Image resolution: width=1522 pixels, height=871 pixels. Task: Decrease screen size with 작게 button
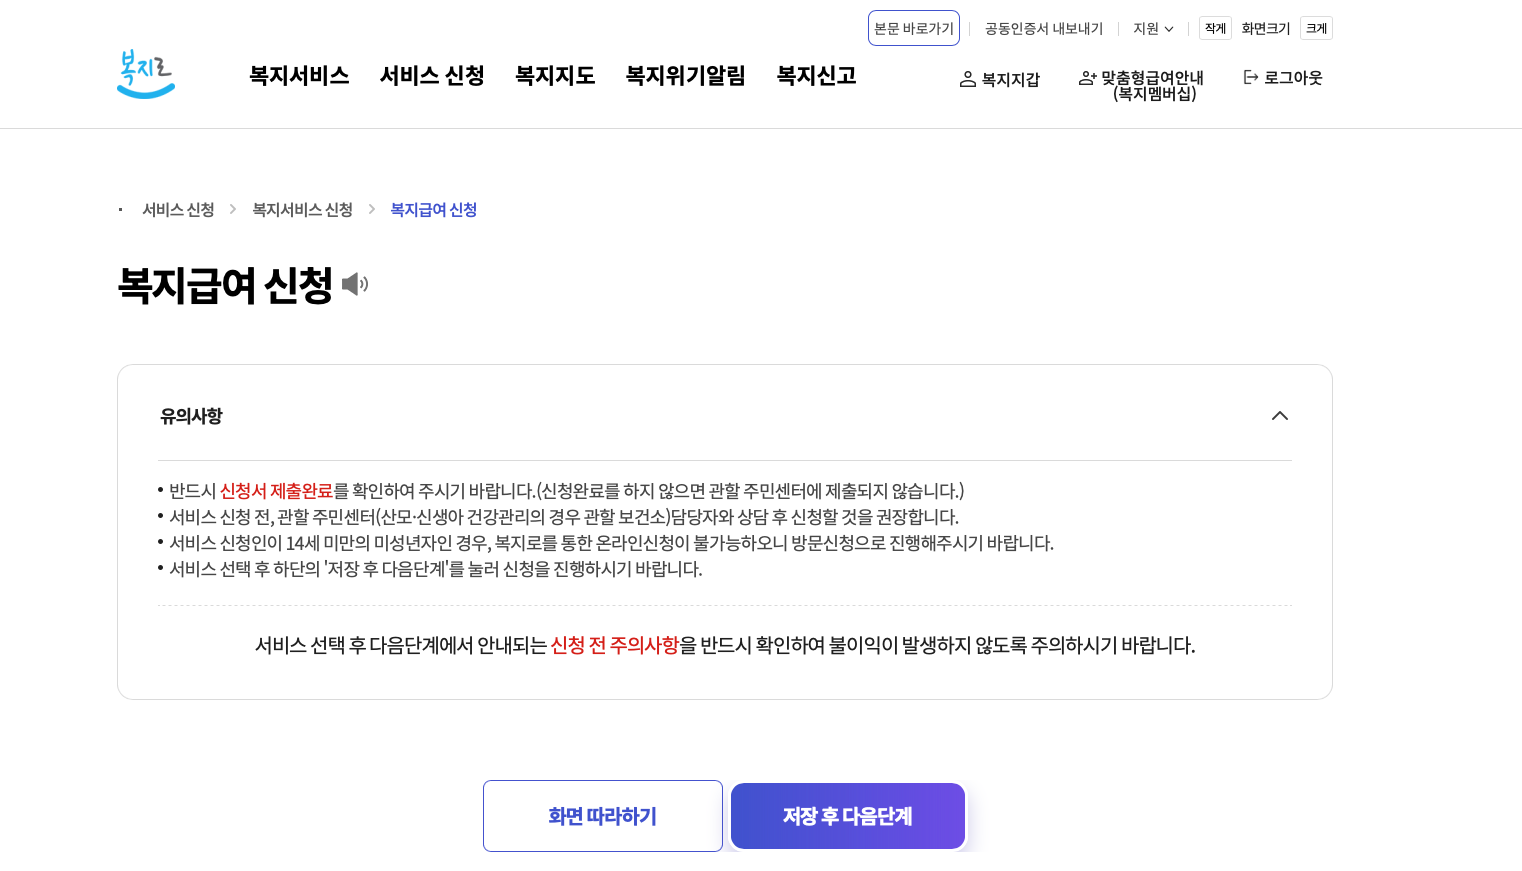pos(1215,28)
